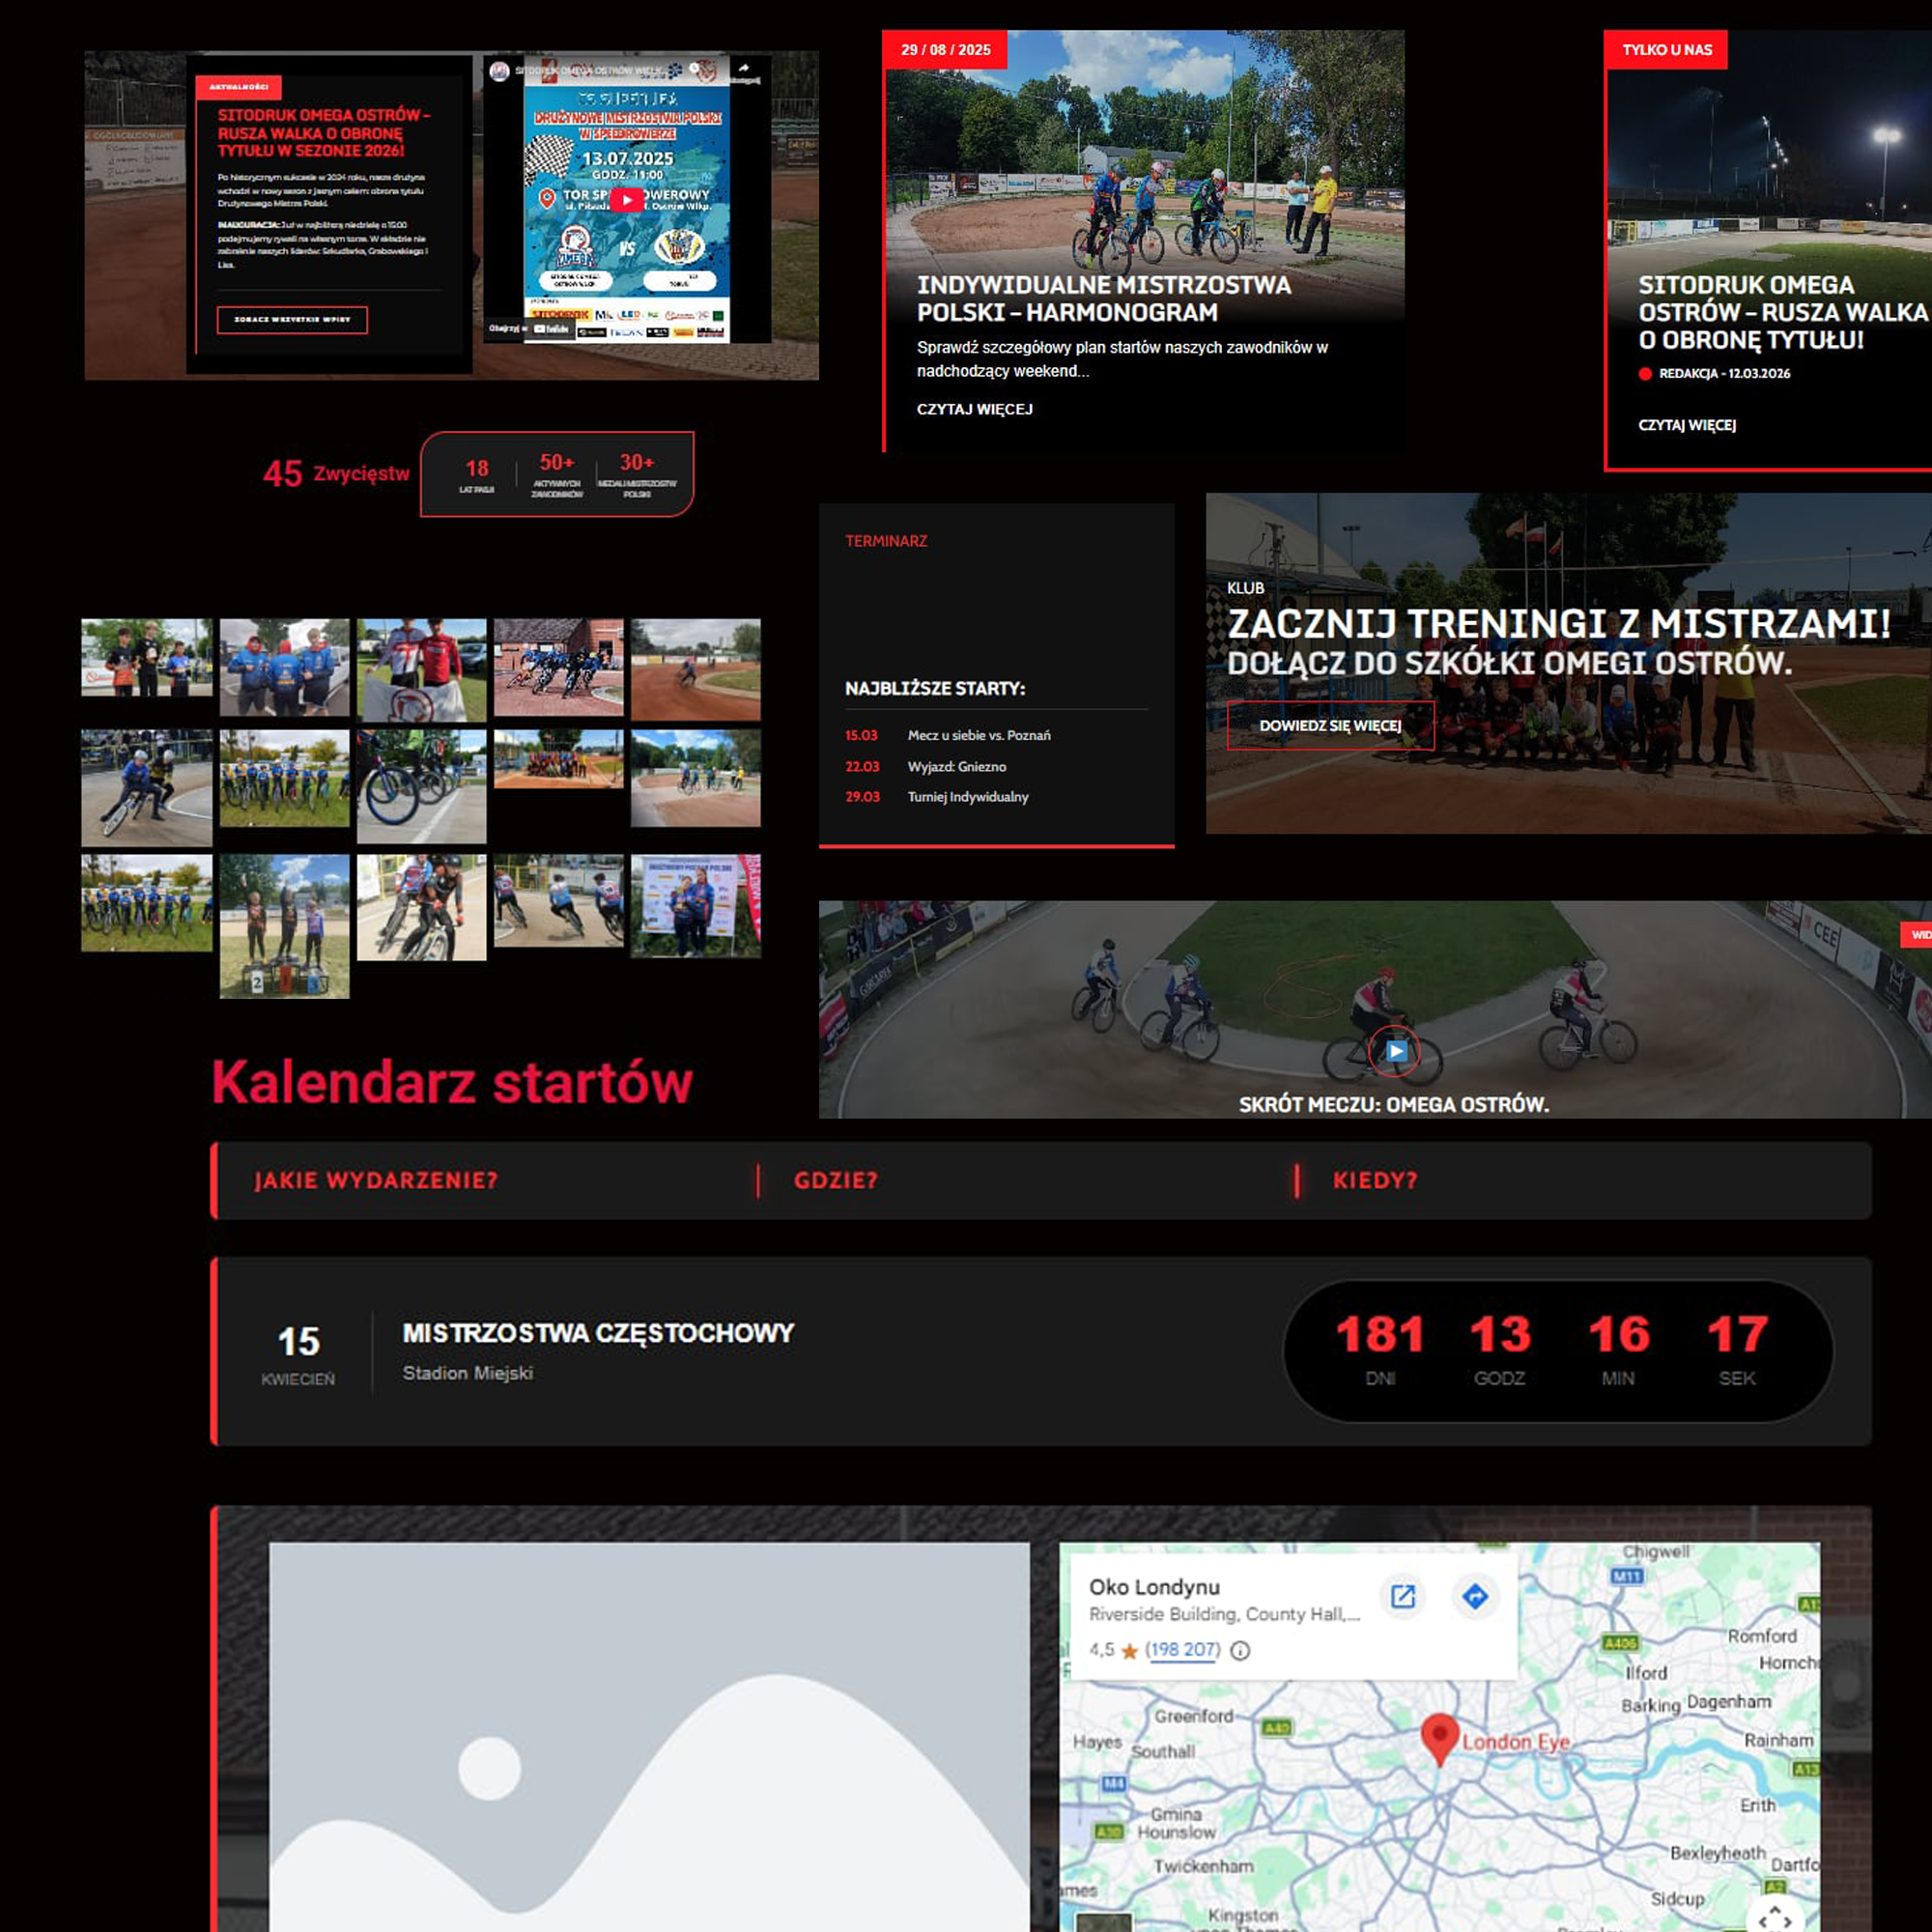
Task: Open the "Kiedy?" date filter
Action: [x=1375, y=1180]
